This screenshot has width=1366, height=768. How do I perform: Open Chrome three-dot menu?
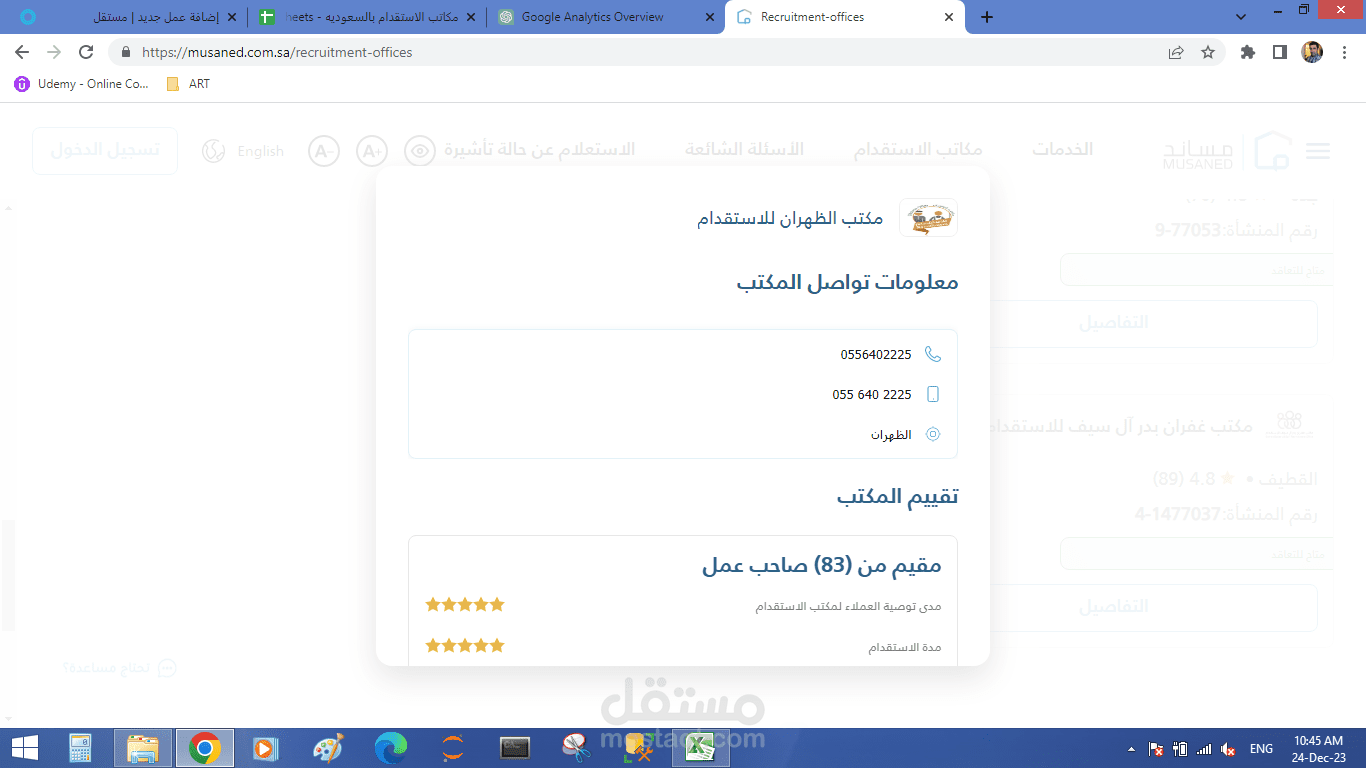tap(1344, 52)
